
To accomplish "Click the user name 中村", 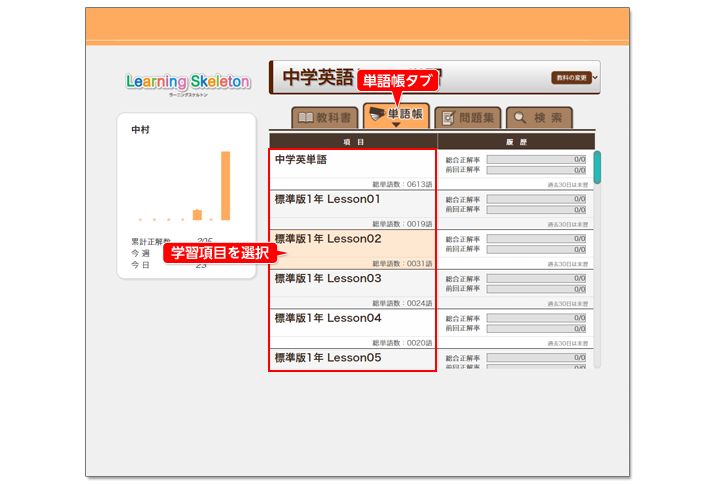I will pyautogui.click(x=140, y=130).
